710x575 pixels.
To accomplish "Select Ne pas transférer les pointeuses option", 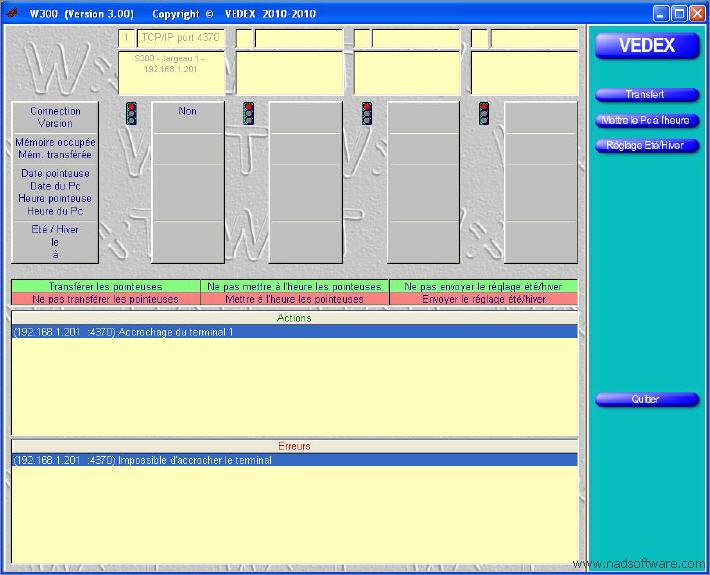I will coord(106,299).
